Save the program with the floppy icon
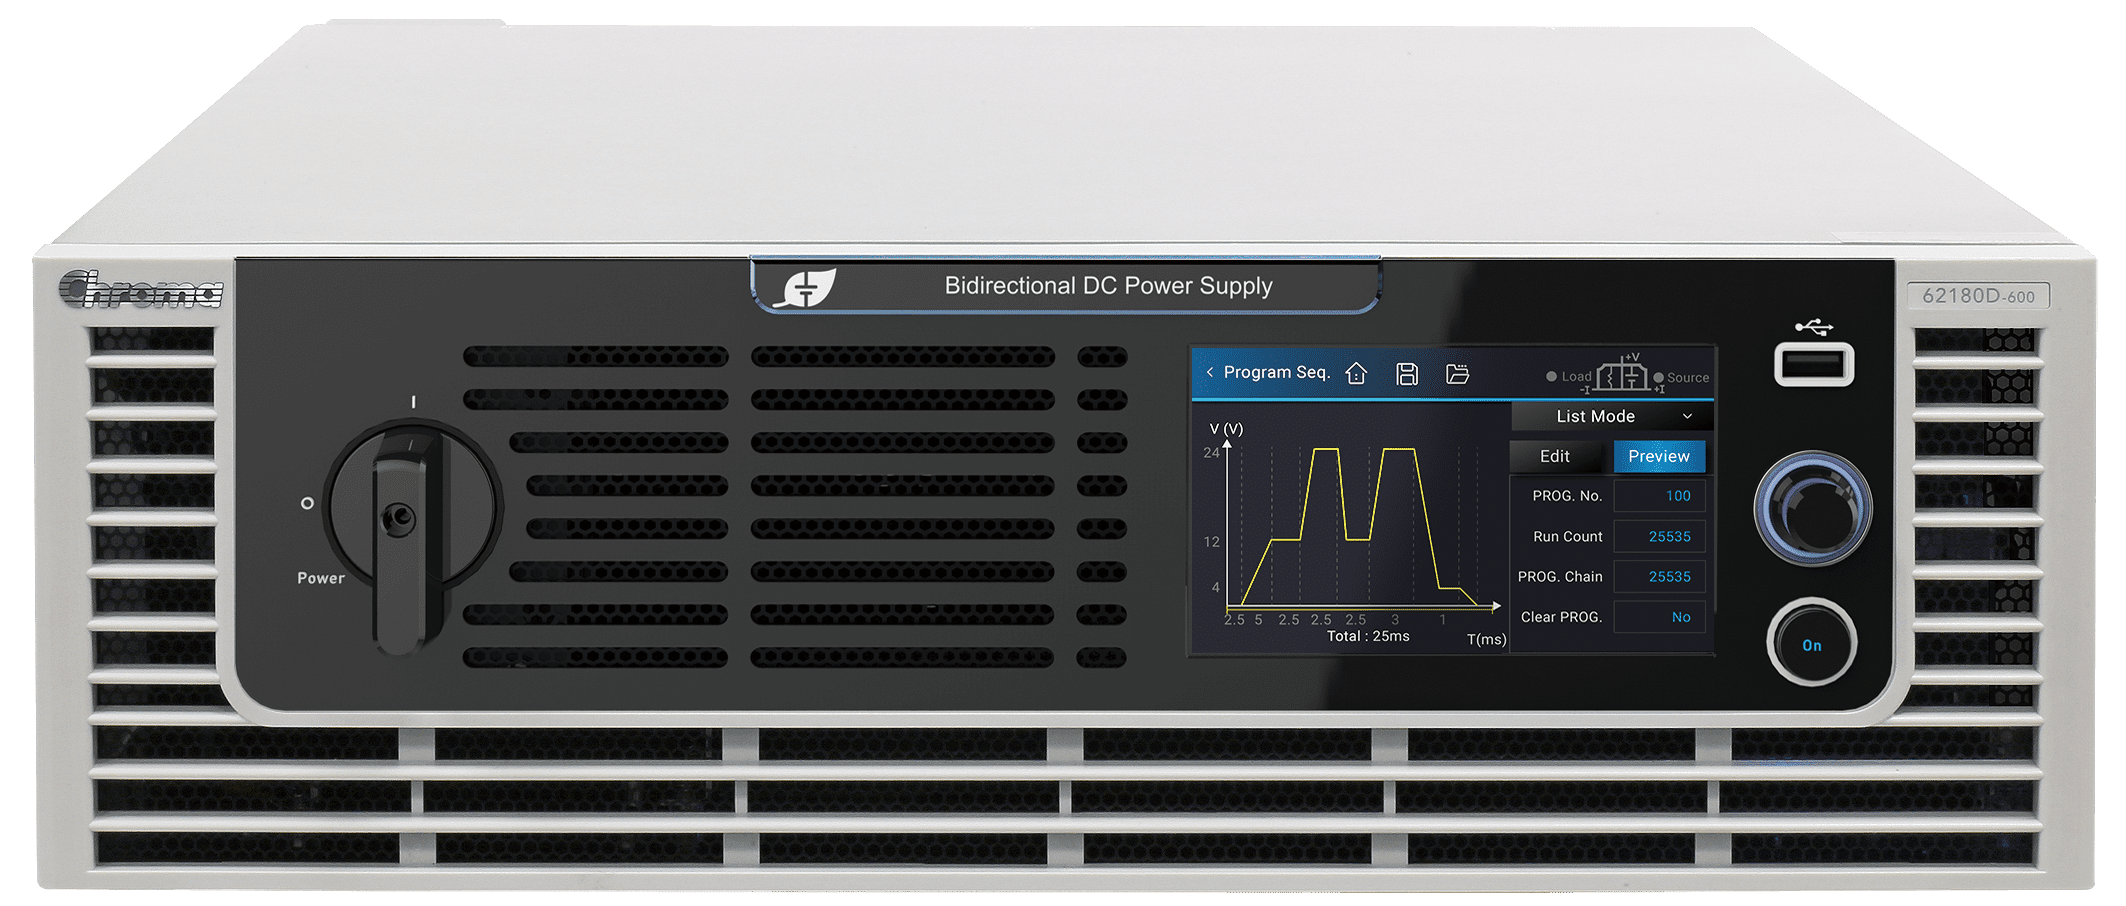 [x=1407, y=374]
